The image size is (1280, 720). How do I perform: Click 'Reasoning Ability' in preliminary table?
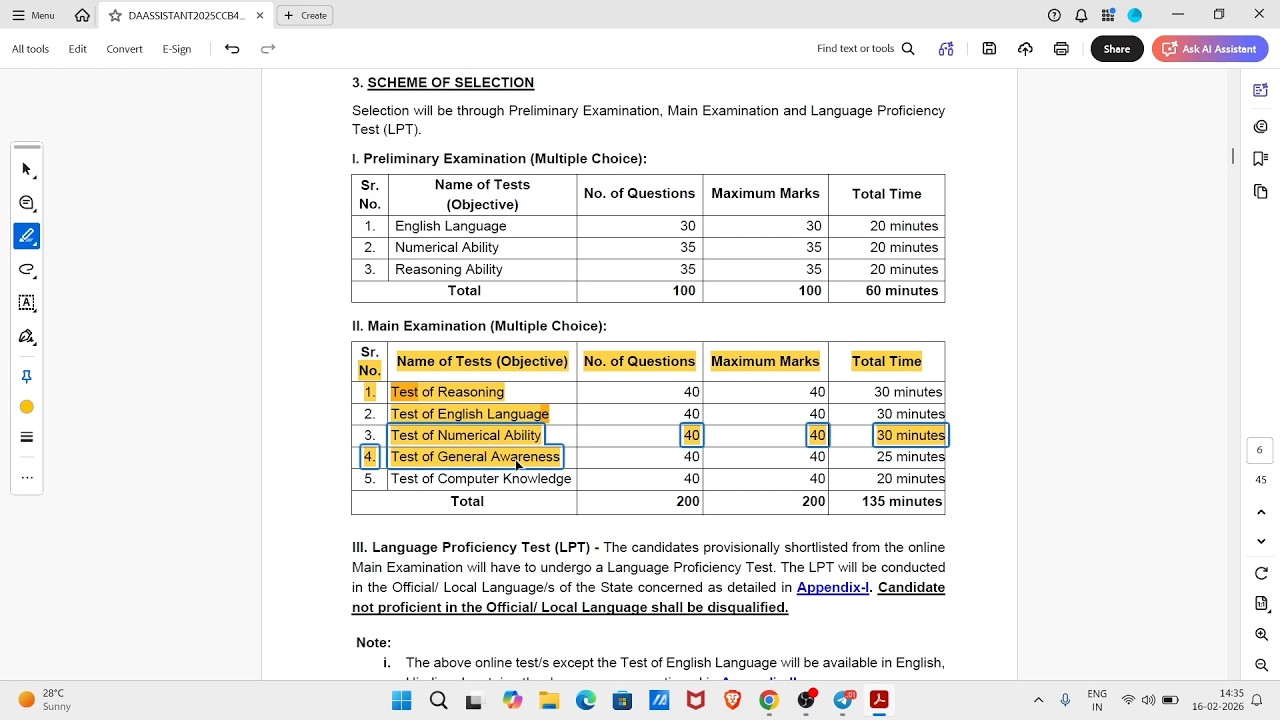click(x=448, y=269)
